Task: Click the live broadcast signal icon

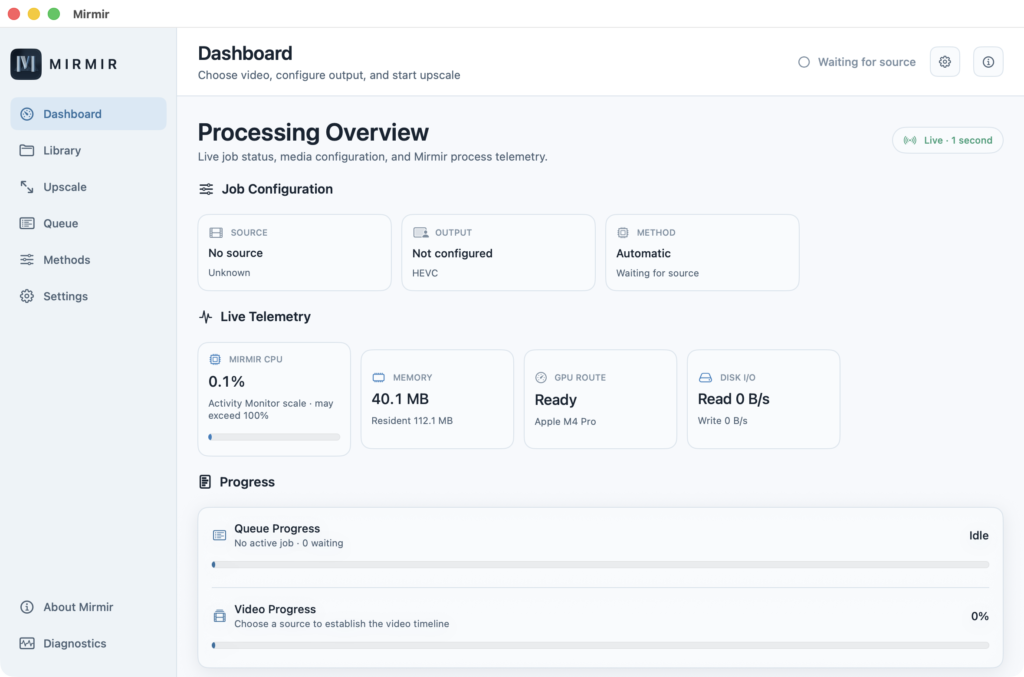Action: pos(910,140)
